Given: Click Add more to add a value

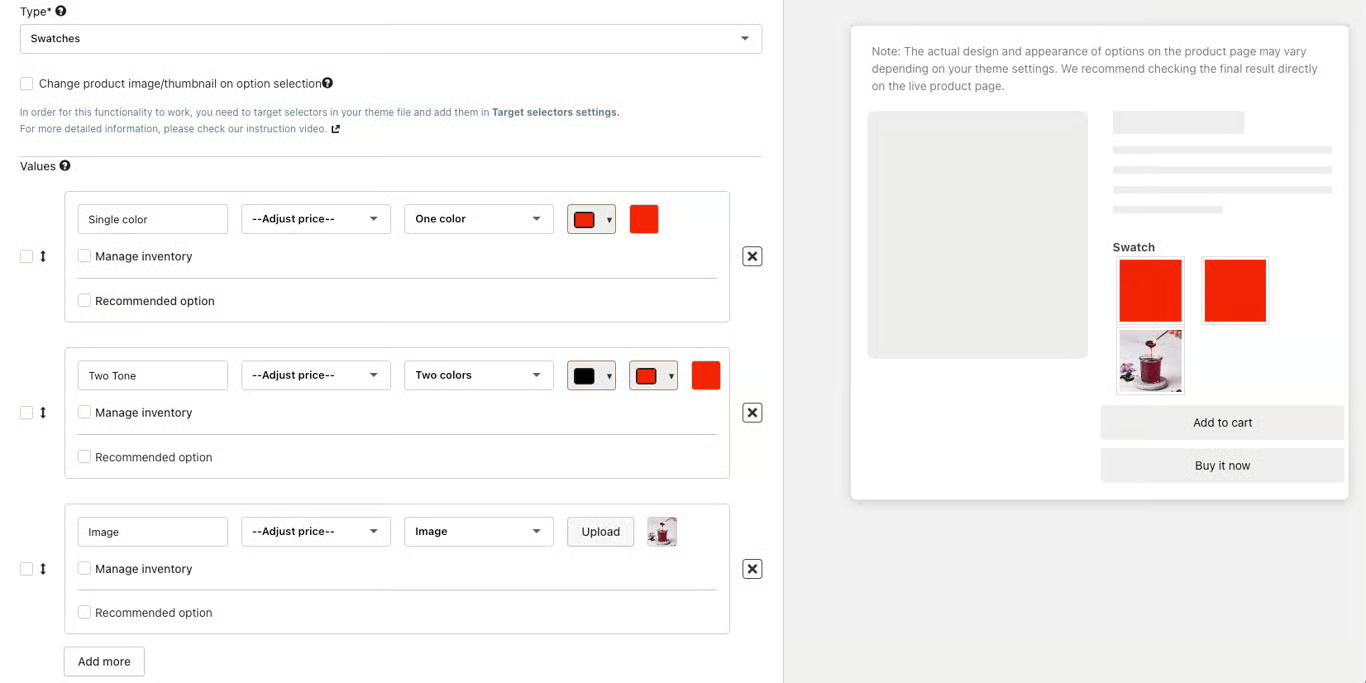Looking at the screenshot, I should pyautogui.click(x=104, y=662).
